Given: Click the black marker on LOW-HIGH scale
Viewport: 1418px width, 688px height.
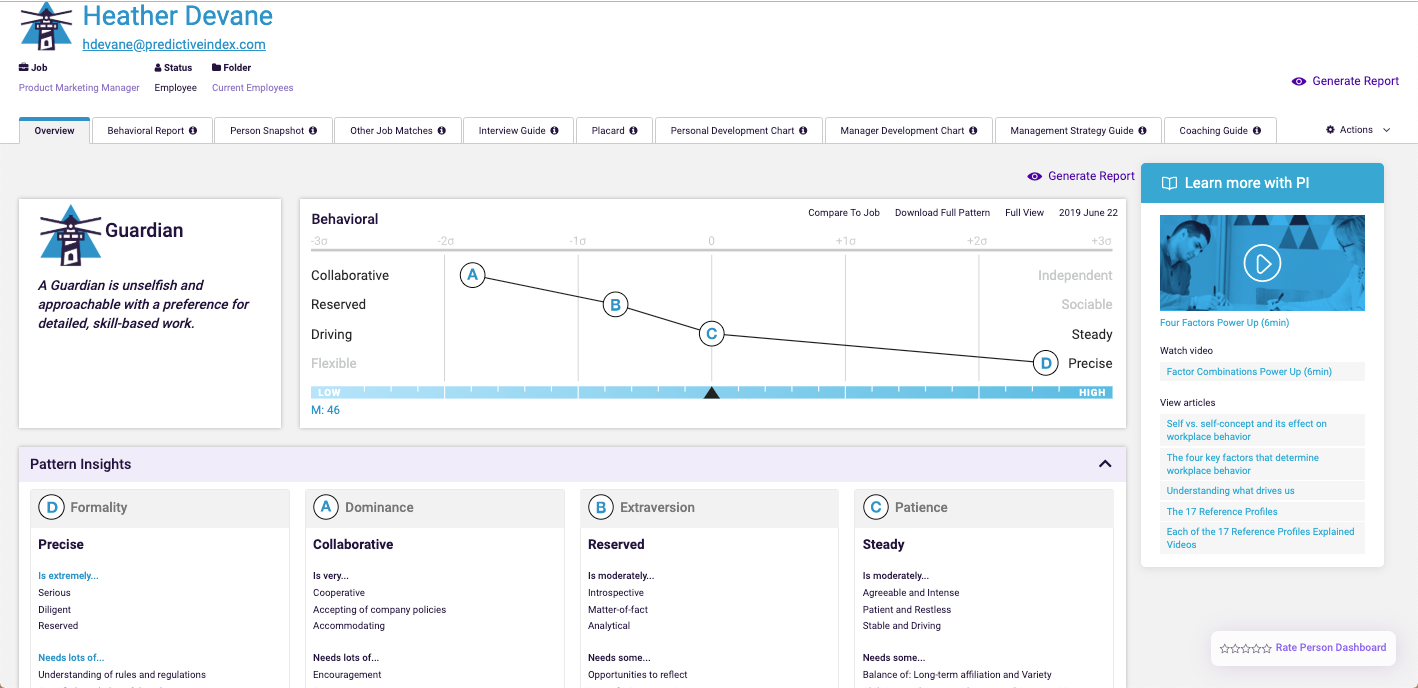Looking at the screenshot, I should (712, 393).
